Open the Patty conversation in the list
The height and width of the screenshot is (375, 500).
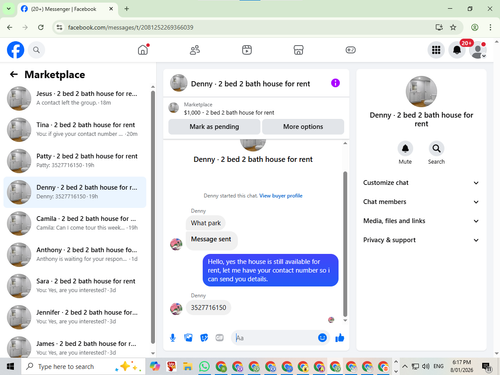coord(75,161)
